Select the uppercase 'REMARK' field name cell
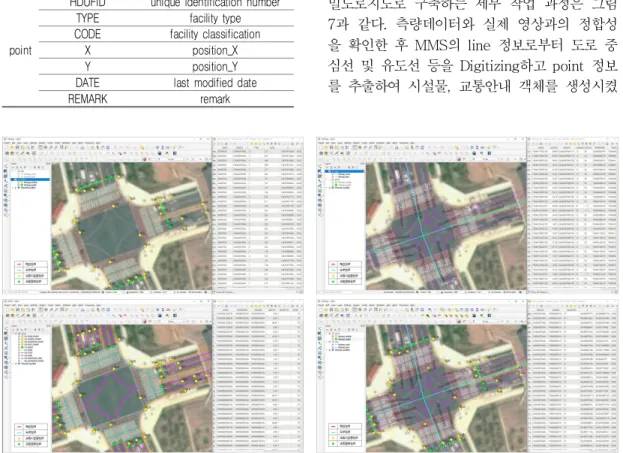The image size is (623, 453). point(87,99)
